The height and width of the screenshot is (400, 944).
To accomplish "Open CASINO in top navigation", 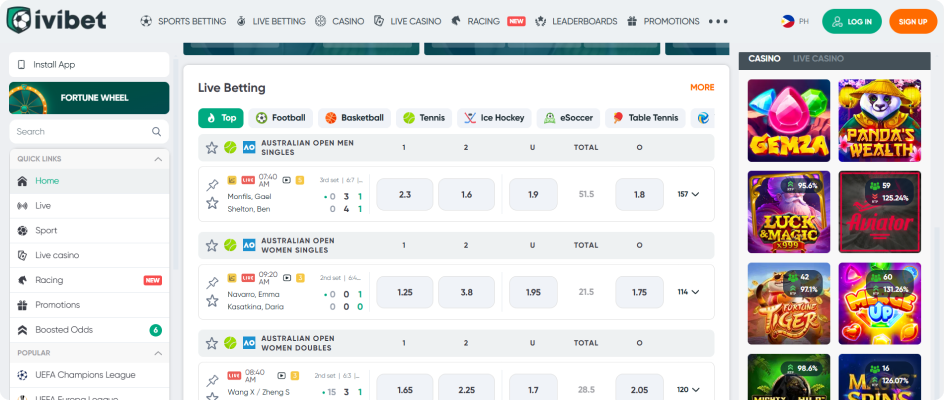I will [340, 21].
